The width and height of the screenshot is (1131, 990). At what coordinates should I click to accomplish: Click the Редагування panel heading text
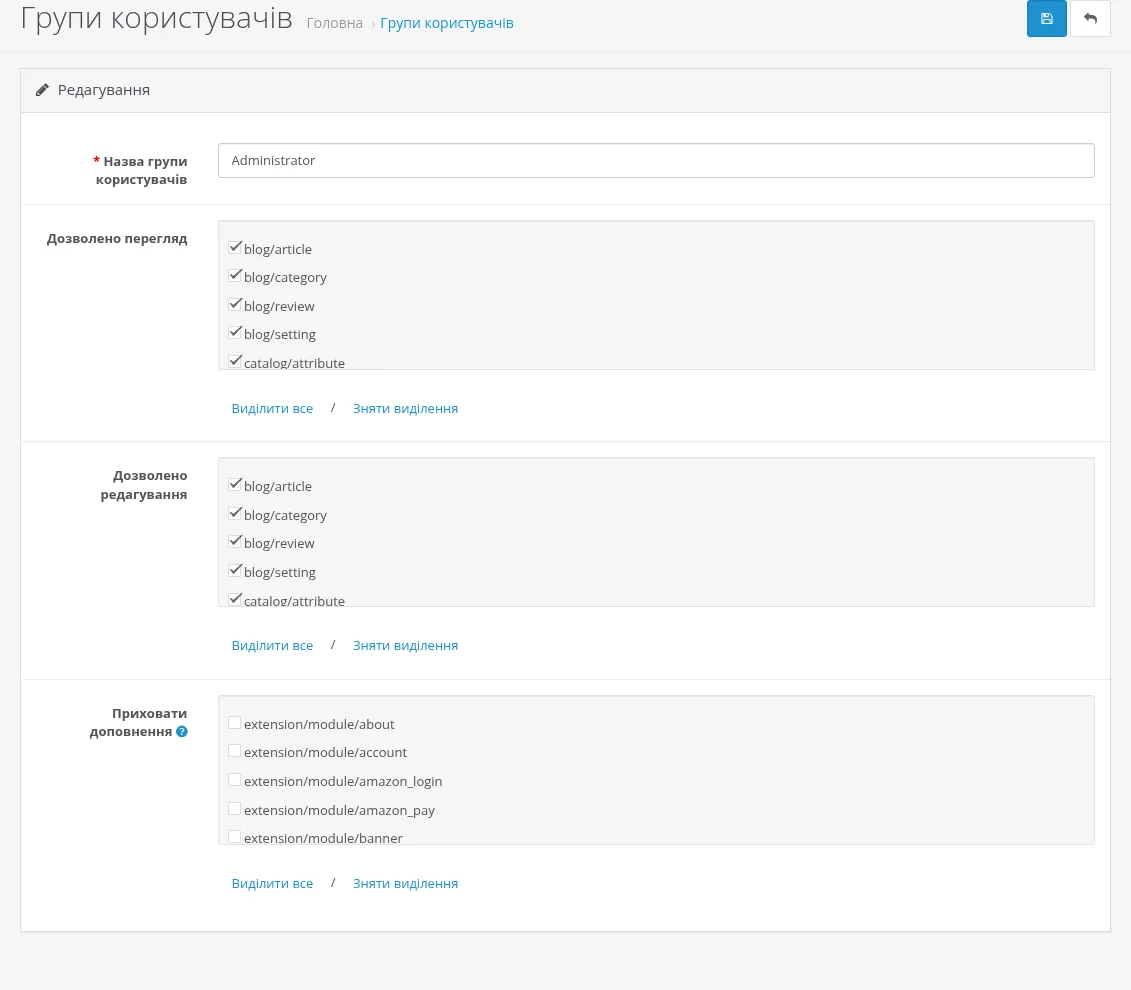(x=104, y=90)
